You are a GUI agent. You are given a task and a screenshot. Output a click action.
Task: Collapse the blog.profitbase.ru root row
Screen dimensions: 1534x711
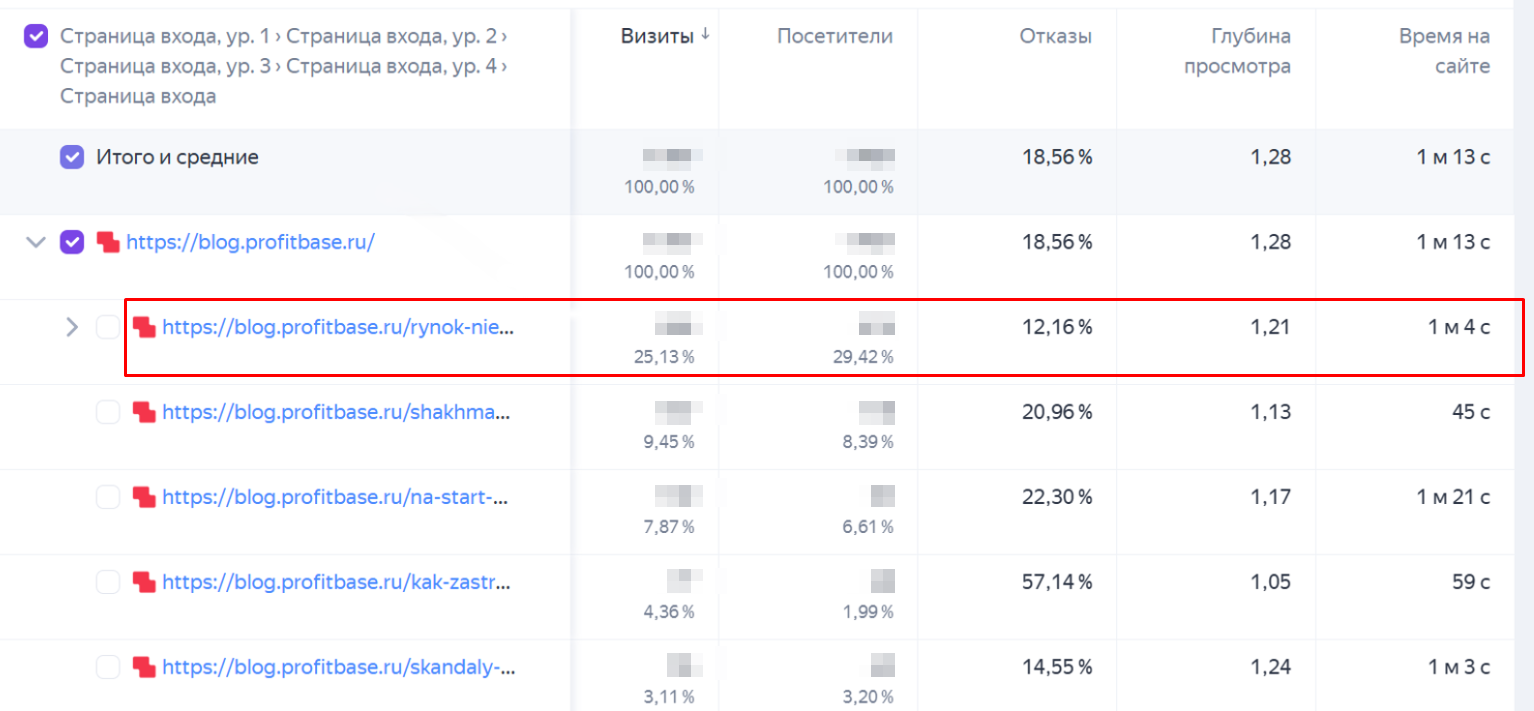pos(36,242)
